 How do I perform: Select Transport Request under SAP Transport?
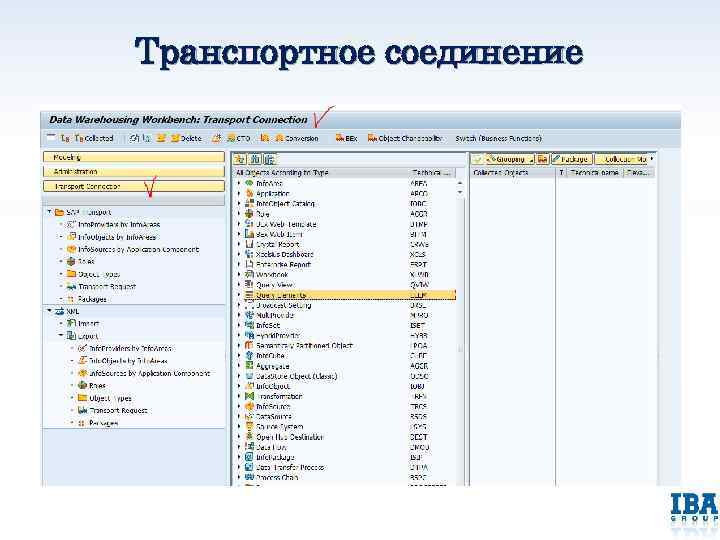pyautogui.click(x=107, y=287)
